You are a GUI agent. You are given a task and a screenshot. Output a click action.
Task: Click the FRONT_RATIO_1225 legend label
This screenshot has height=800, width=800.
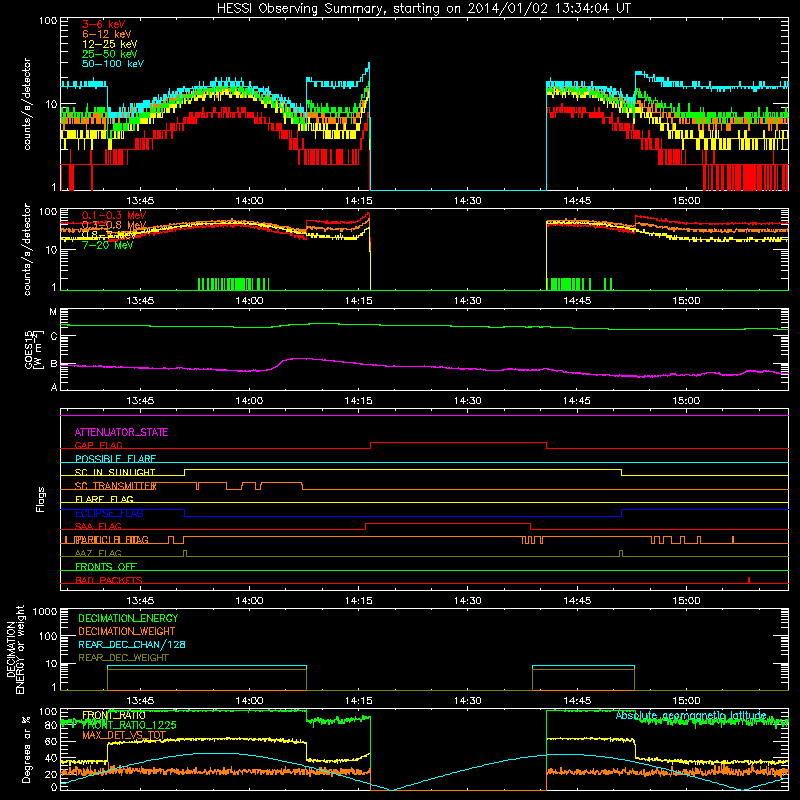(129, 725)
